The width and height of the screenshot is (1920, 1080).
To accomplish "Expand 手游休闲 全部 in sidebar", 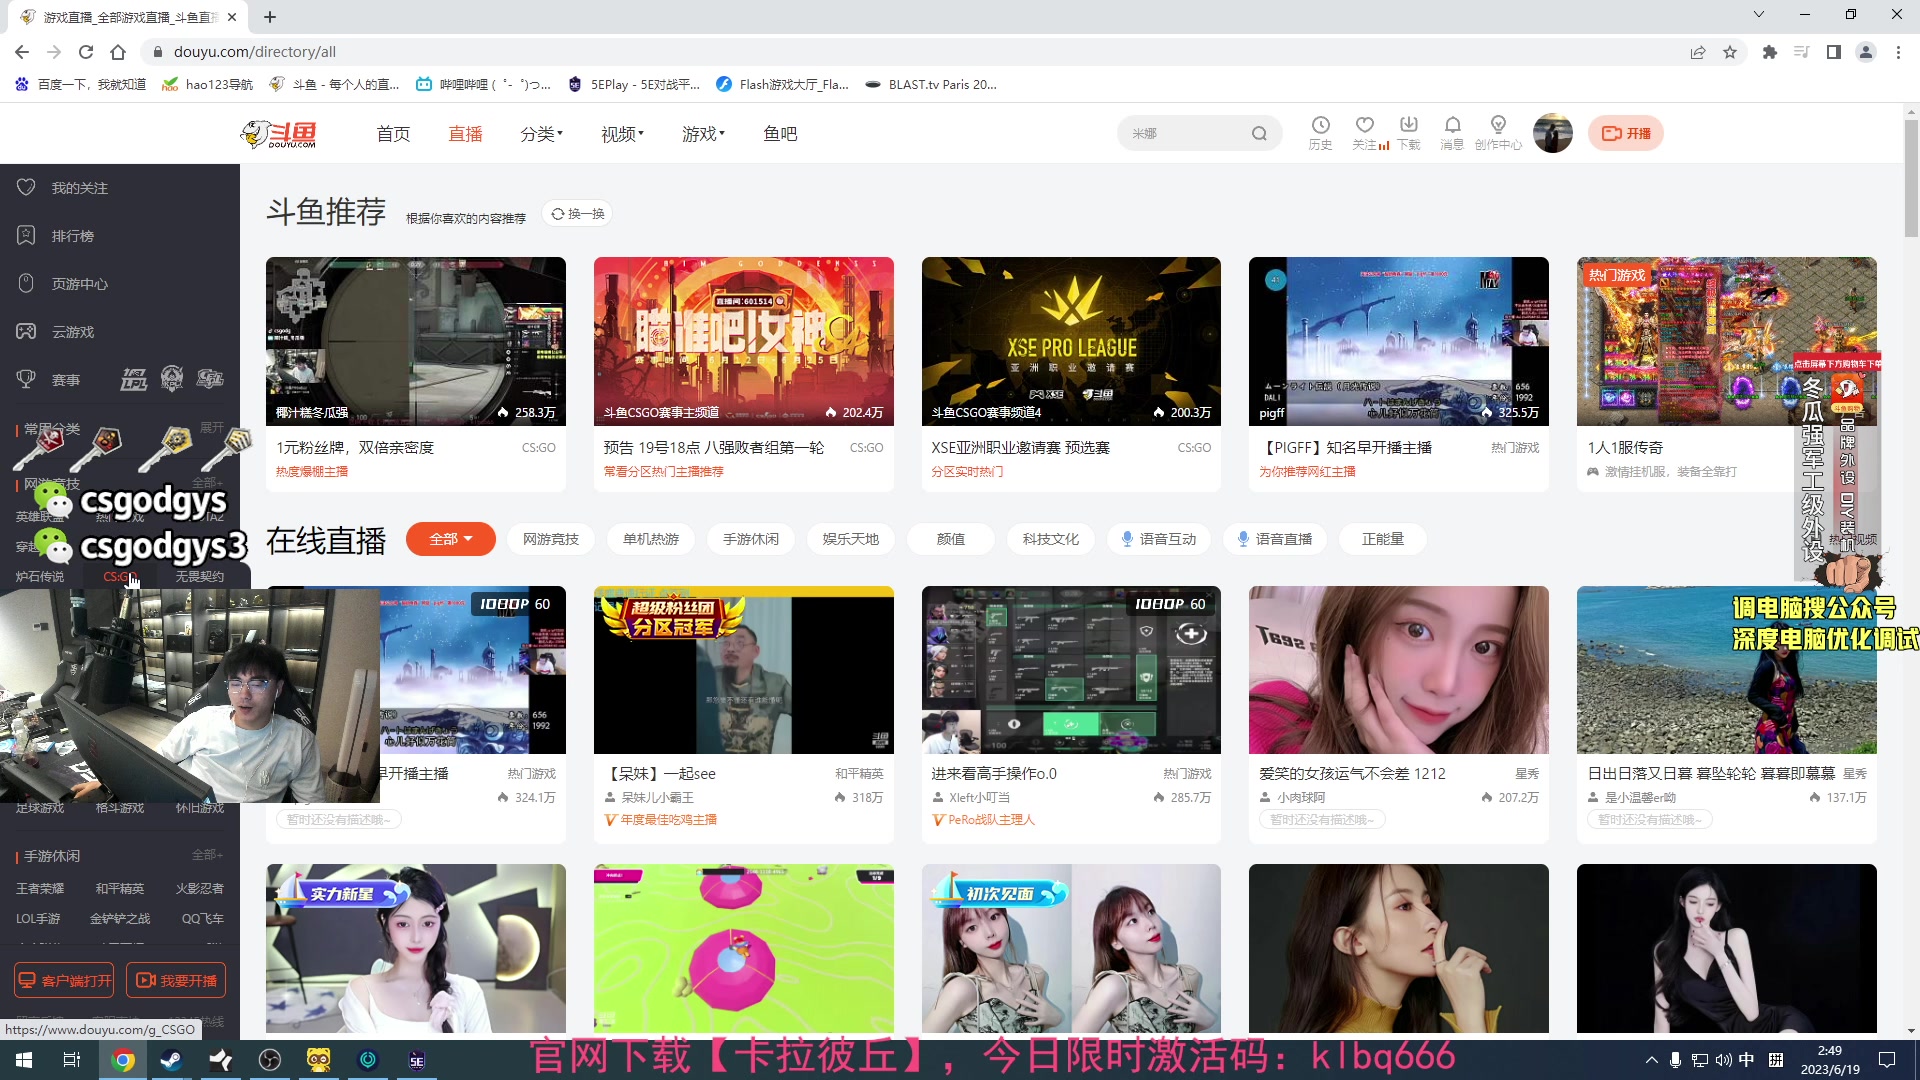I will pos(206,855).
